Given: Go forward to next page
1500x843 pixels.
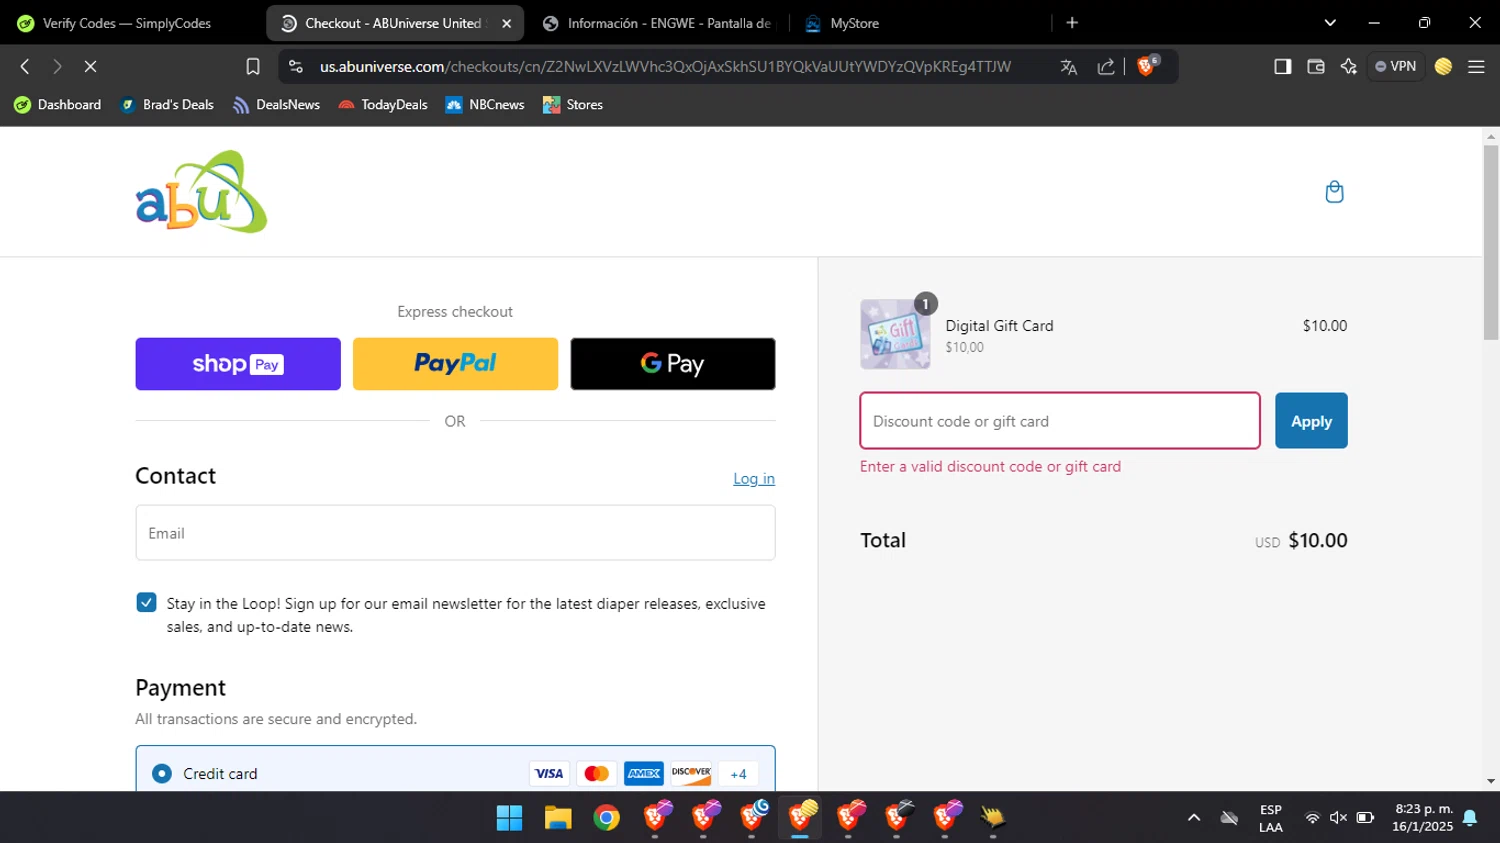Looking at the screenshot, I should tap(57, 66).
